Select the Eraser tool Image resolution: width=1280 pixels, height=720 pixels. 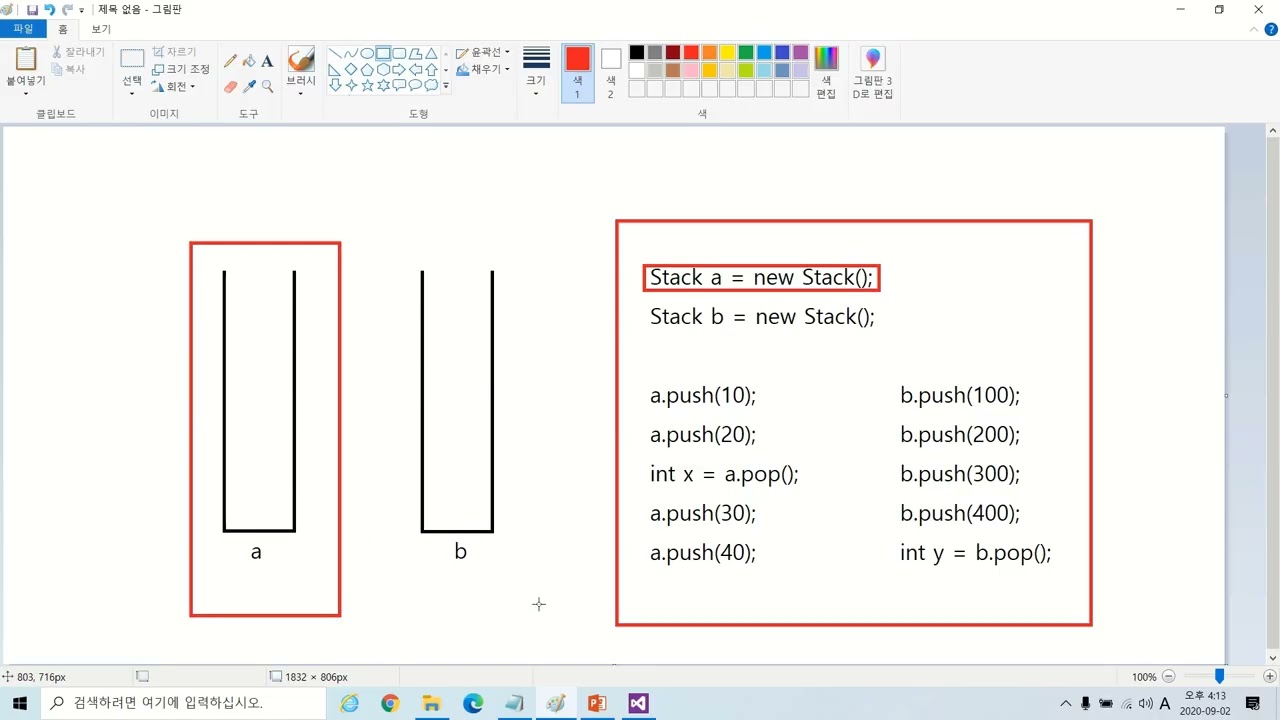[x=231, y=87]
